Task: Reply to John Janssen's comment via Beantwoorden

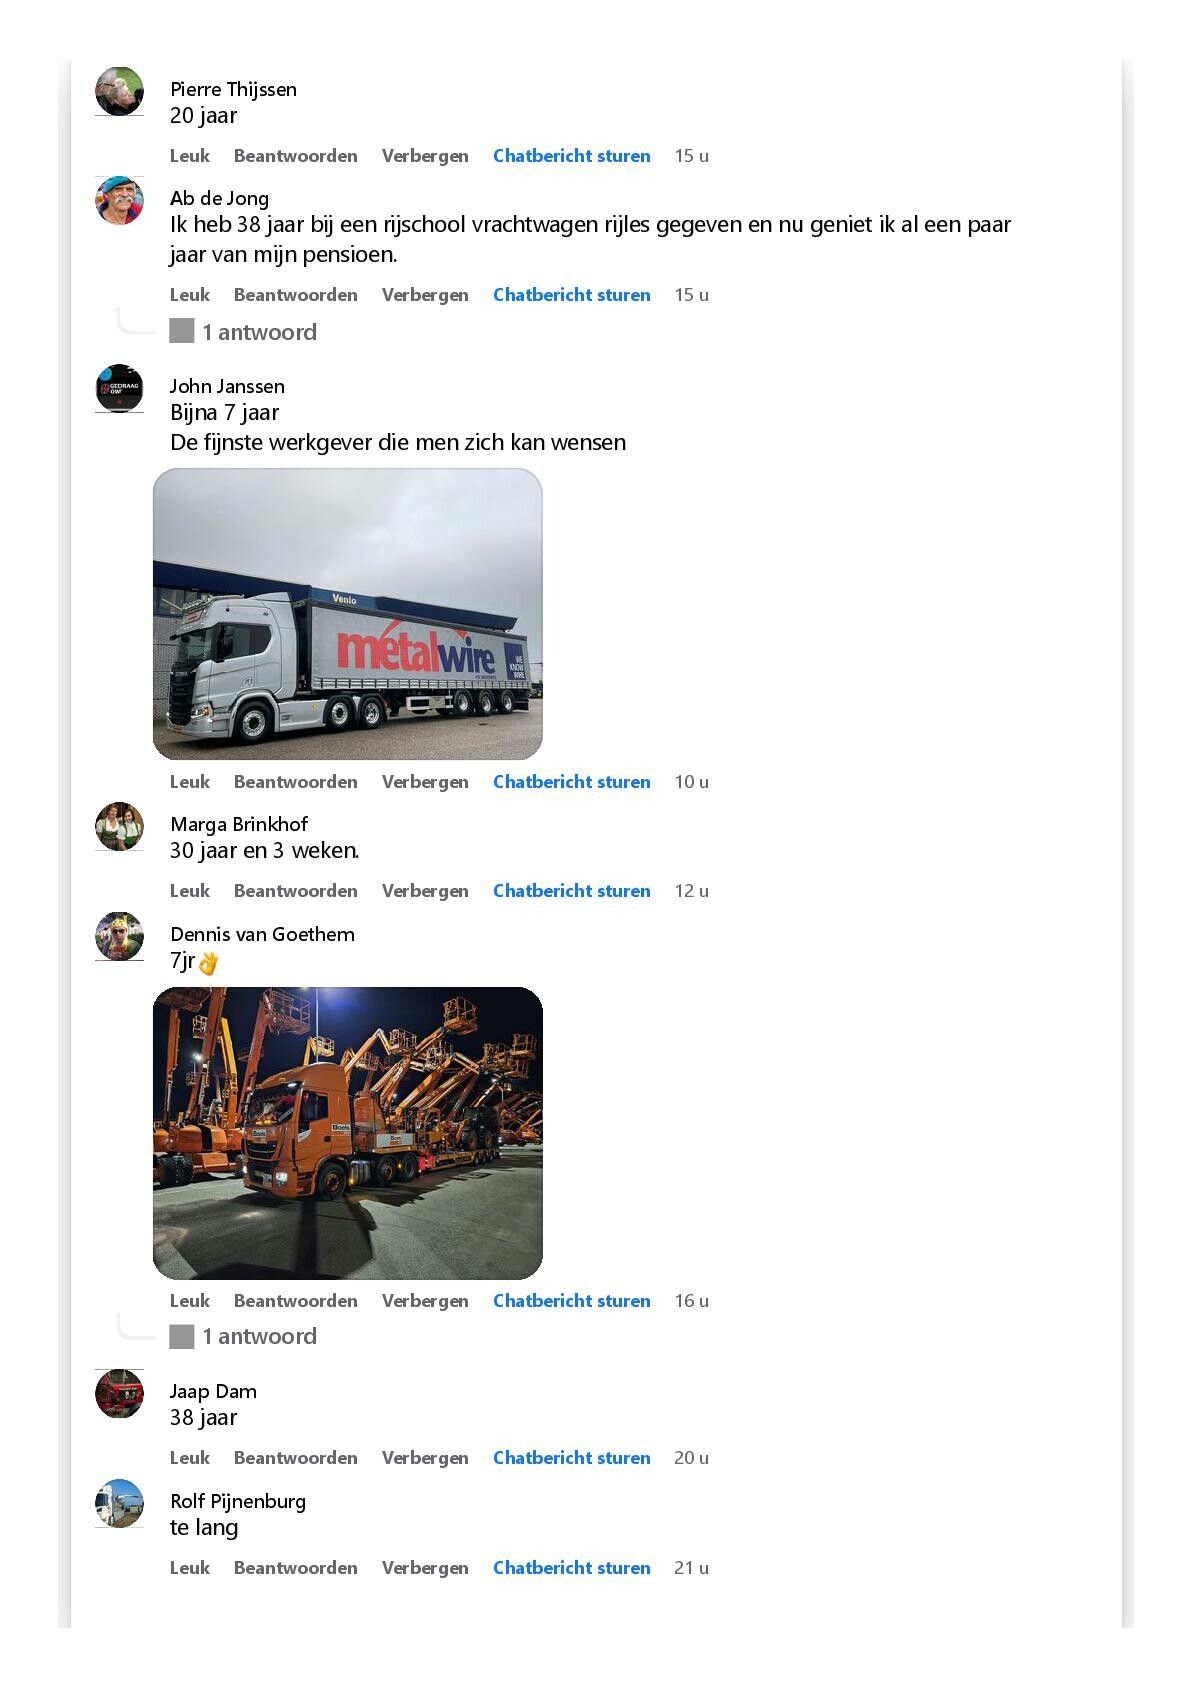Action: pos(295,782)
